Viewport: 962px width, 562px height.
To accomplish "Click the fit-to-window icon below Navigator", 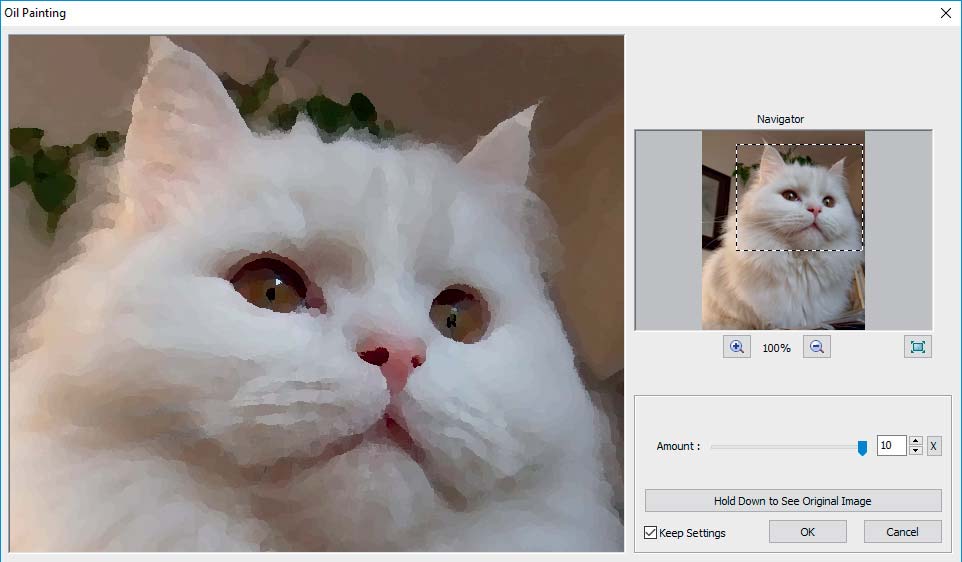I will pos(918,347).
